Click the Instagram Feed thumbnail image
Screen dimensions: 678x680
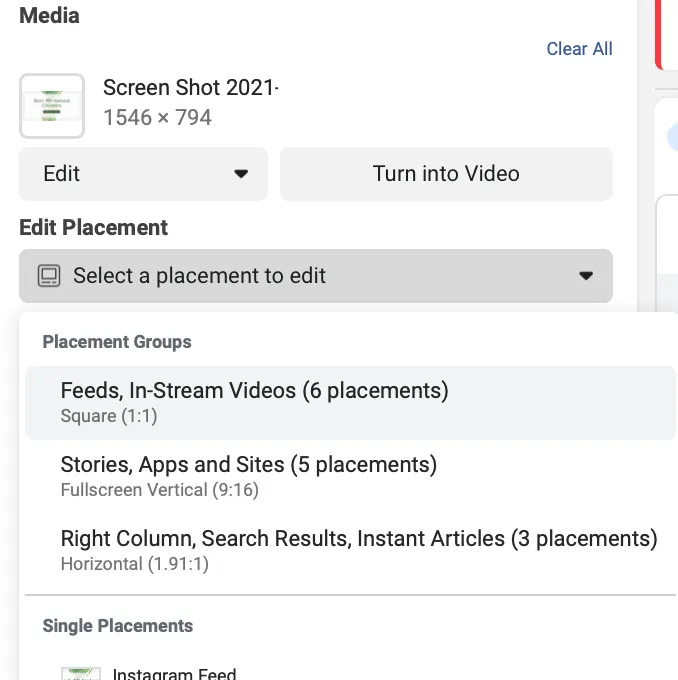pos(81,673)
